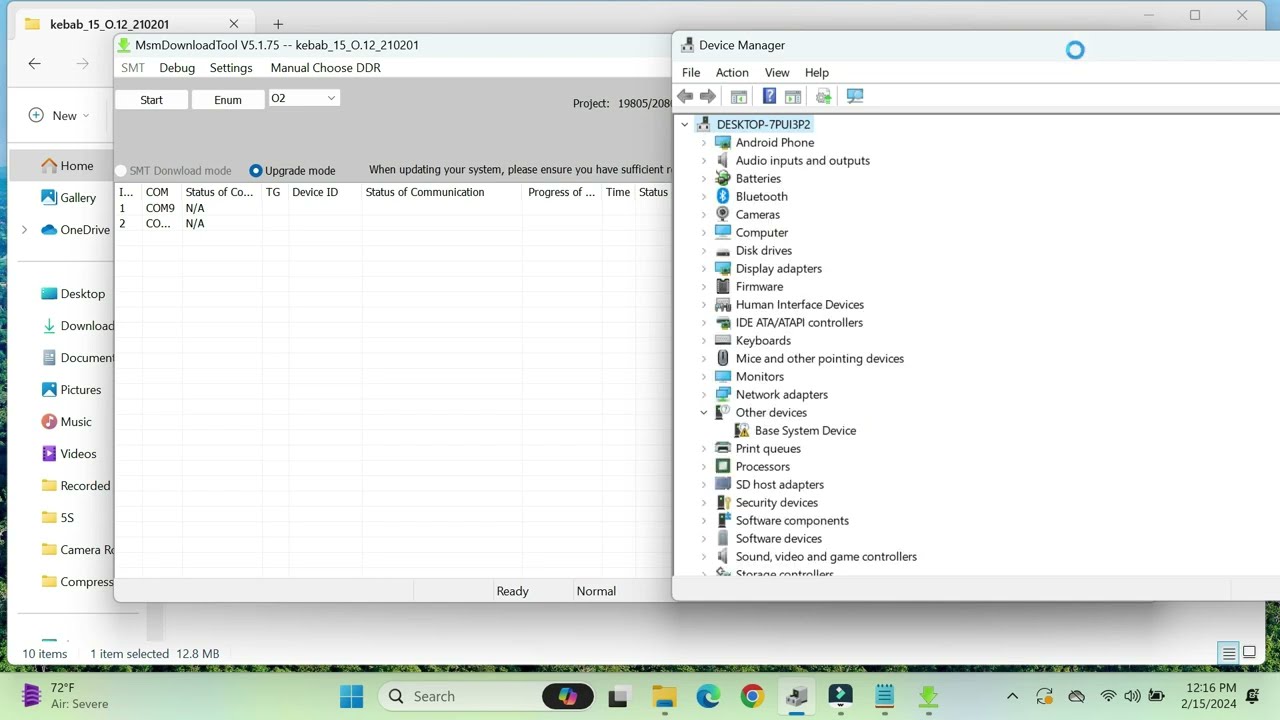Click Show/Hide Console Tree toolbar icon
Screen dimensions: 1280x720
[x=739, y=96]
